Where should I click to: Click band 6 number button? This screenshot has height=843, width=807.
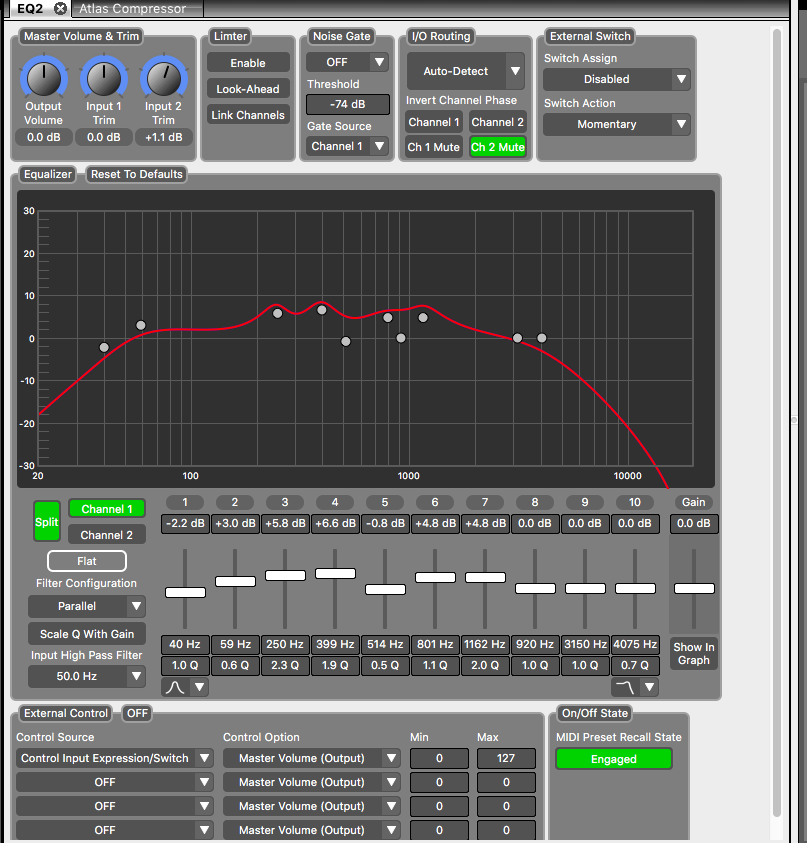pos(435,502)
